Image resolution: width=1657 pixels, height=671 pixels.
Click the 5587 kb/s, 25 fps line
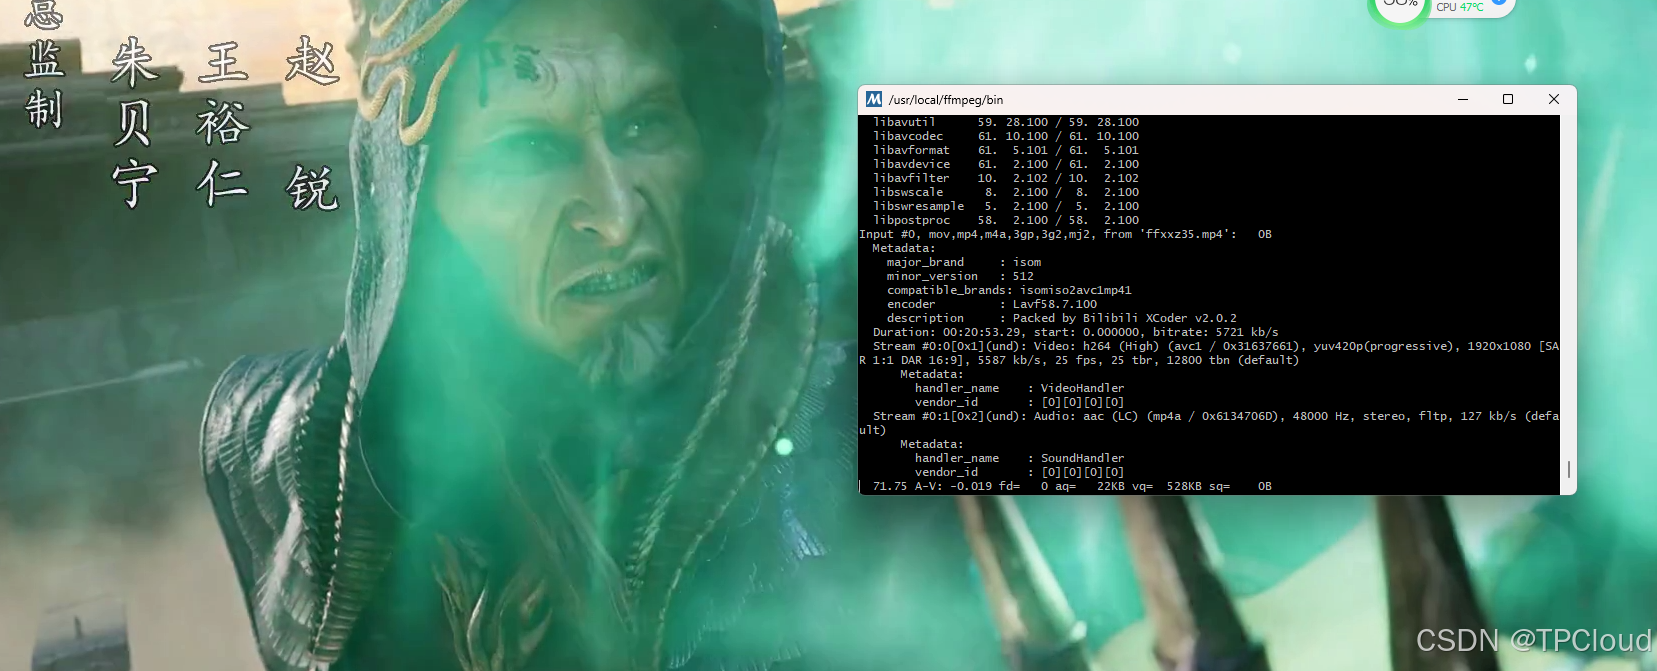(1079, 360)
